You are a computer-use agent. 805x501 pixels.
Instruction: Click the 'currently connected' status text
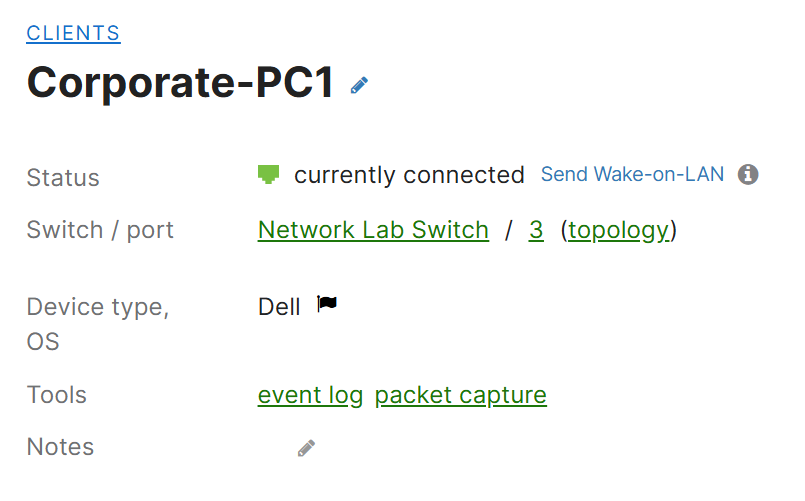click(409, 175)
